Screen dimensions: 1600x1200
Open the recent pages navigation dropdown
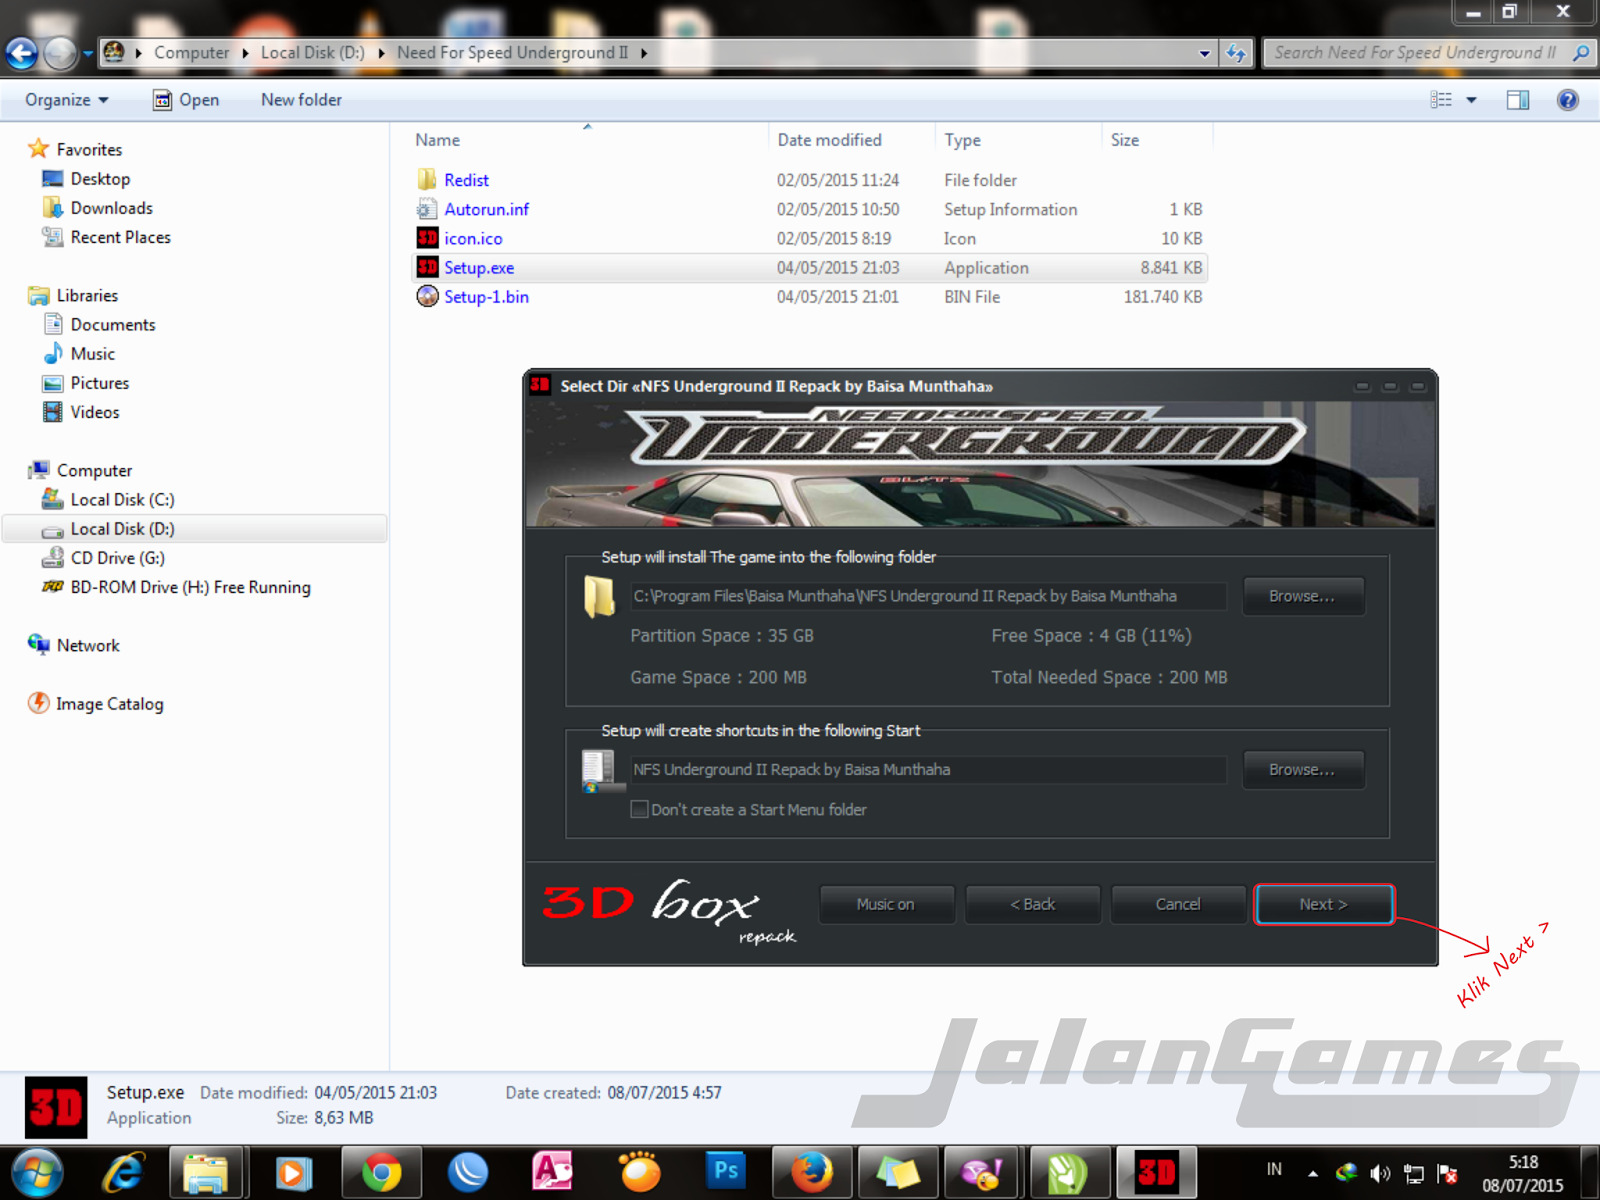[88, 53]
